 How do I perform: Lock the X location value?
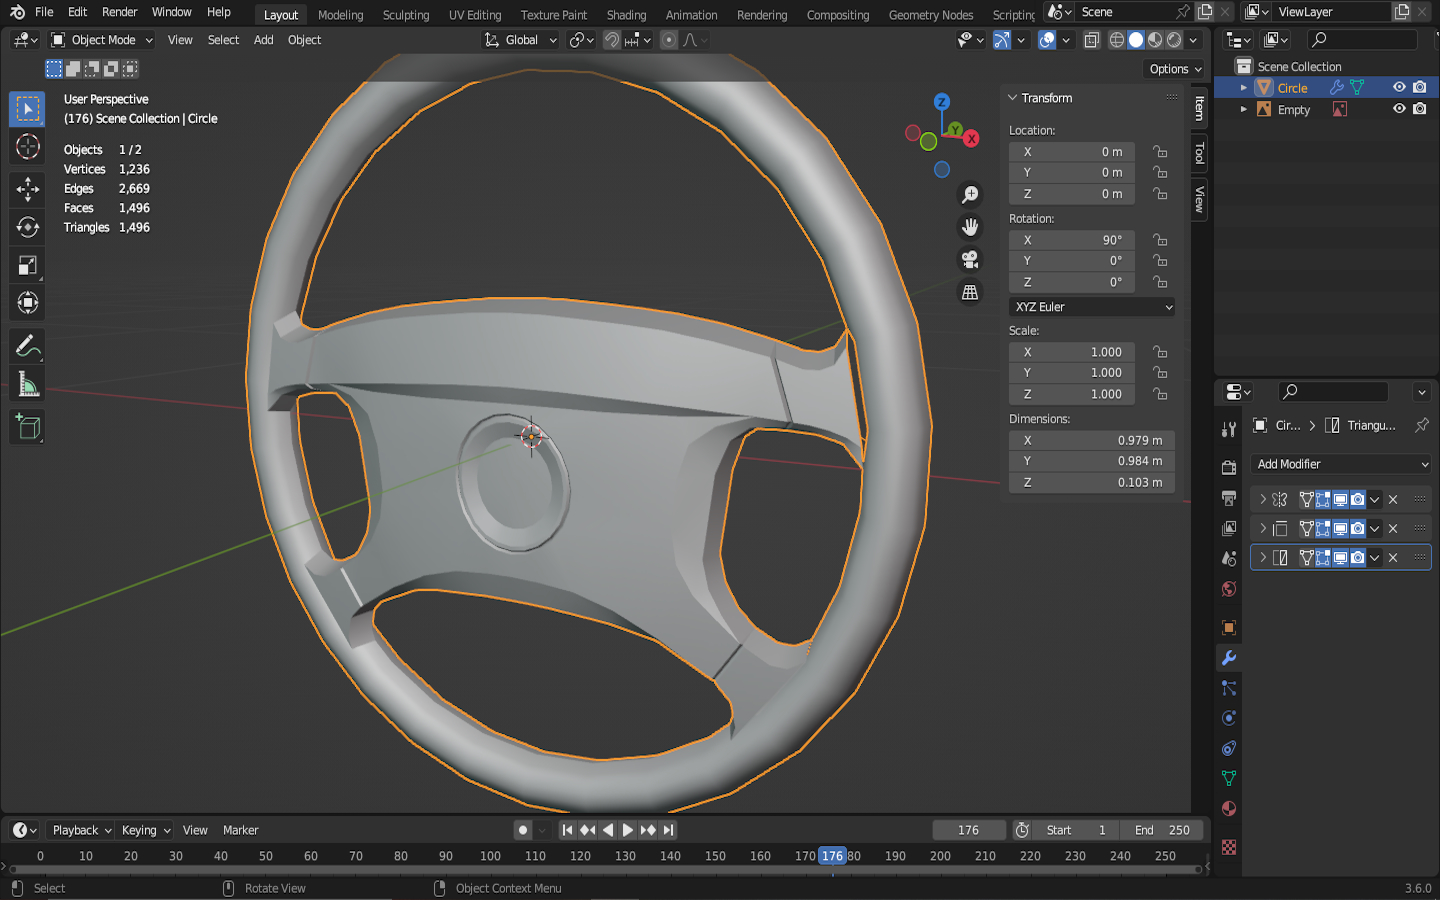(x=1160, y=152)
